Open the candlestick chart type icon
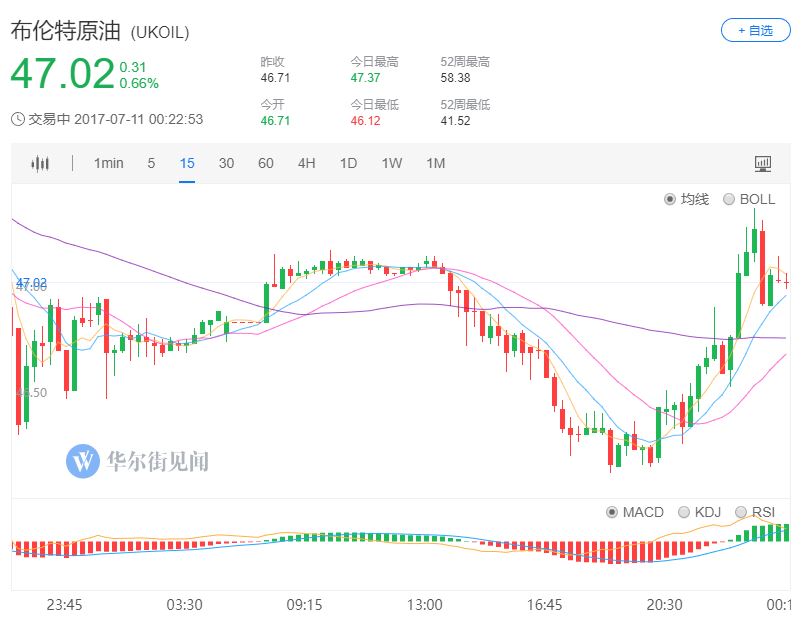 point(40,164)
